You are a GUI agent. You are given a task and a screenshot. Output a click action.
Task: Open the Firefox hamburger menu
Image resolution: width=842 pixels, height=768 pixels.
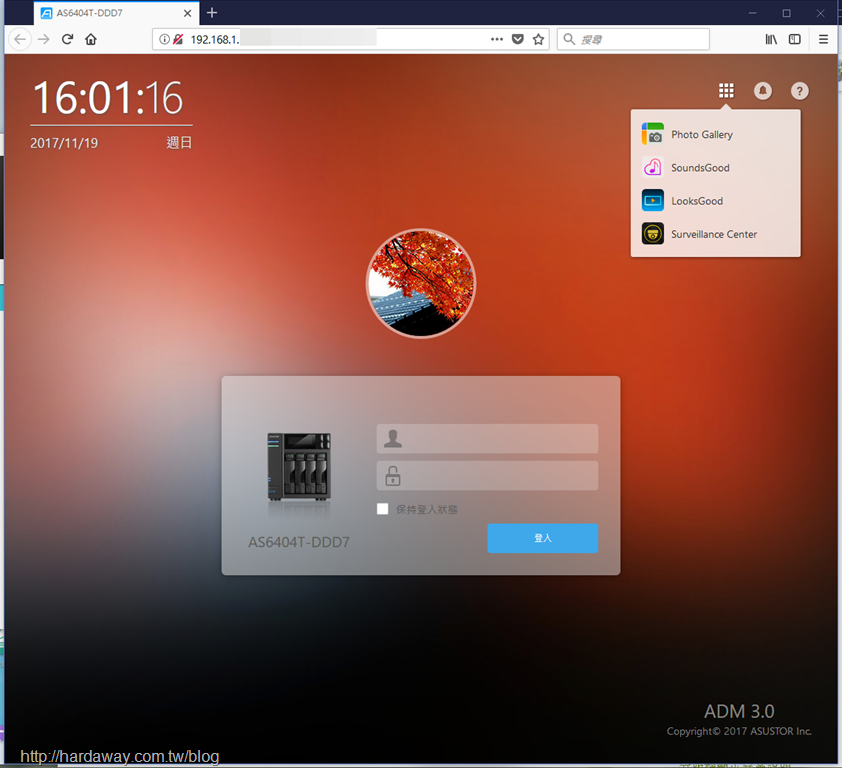click(823, 39)
